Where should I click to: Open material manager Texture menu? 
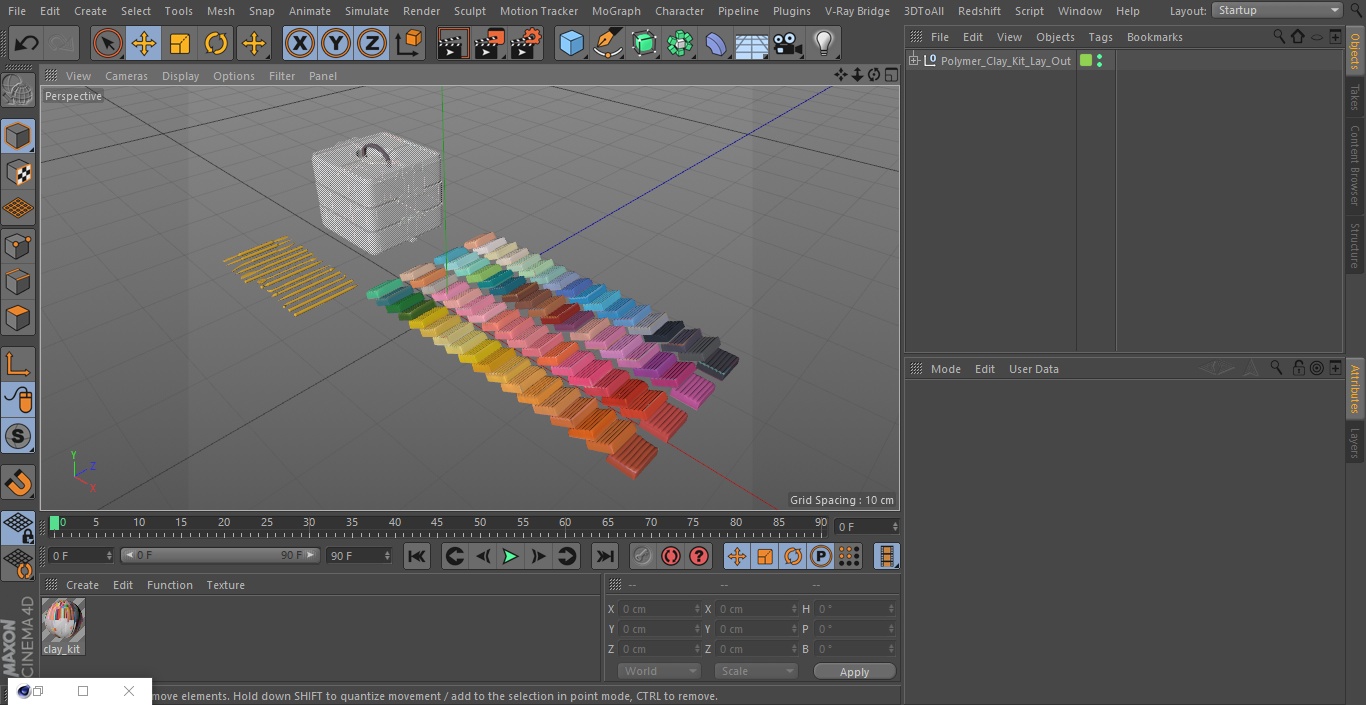pos(225,585)
